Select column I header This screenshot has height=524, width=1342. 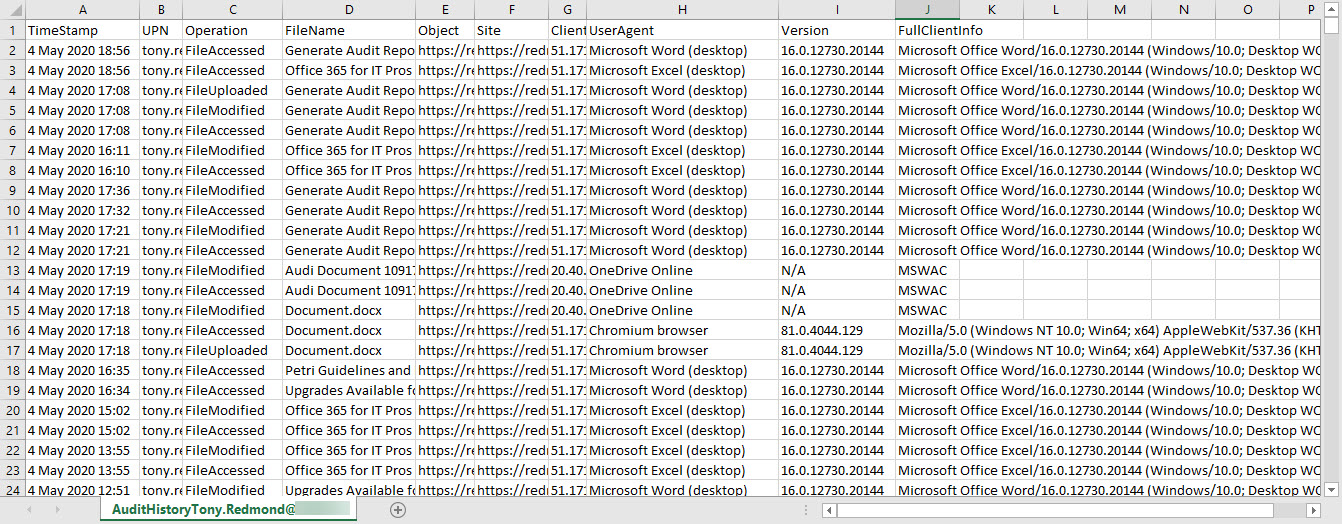tap(836, 9)
